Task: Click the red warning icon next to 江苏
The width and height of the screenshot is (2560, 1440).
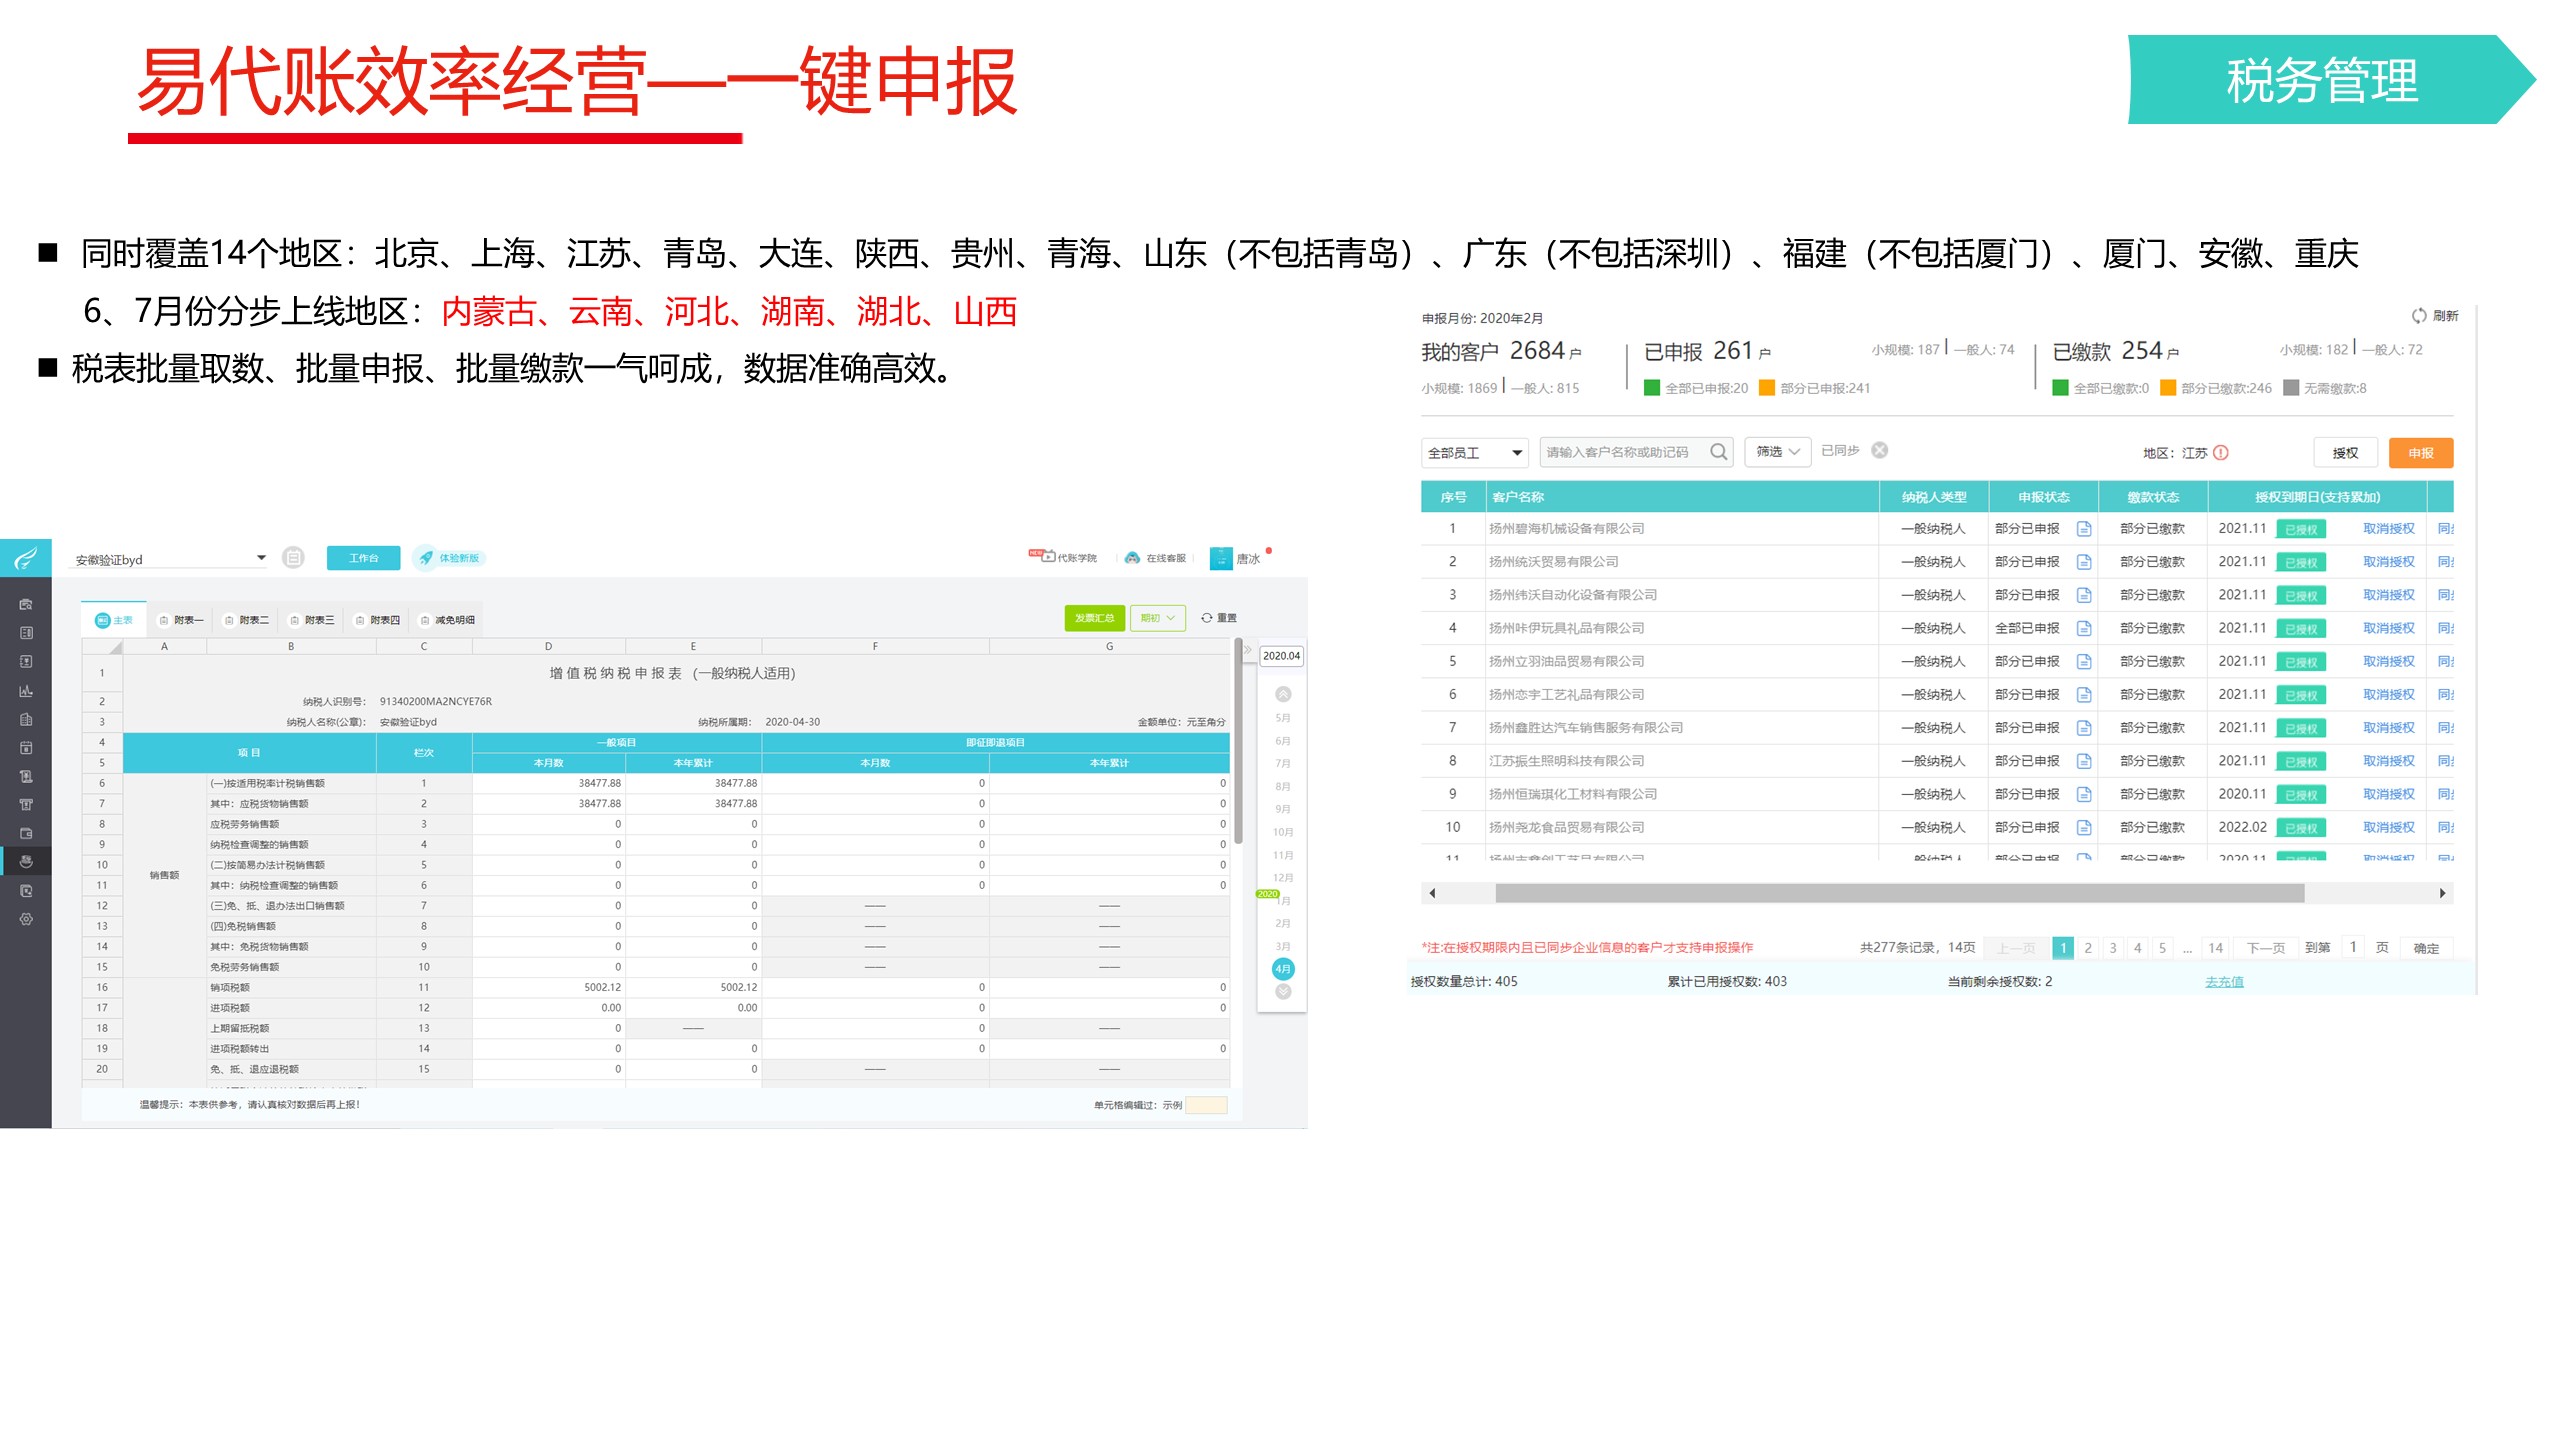Action: tap(2221, 453)
